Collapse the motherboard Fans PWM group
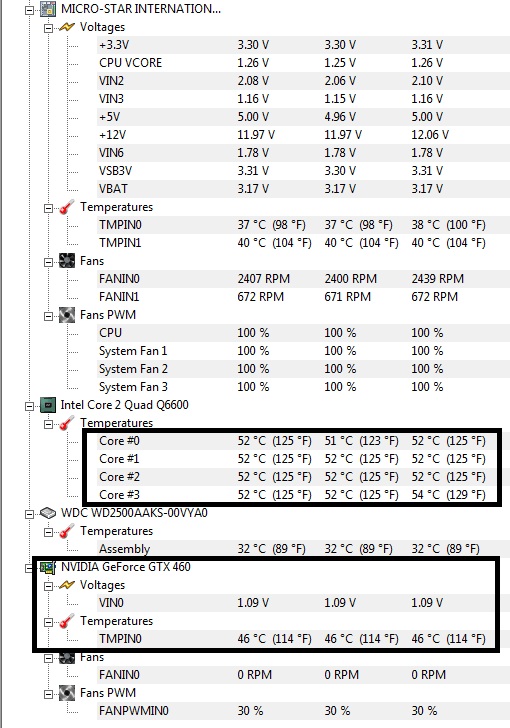This screenshot has width=510, height=728. 48,316
